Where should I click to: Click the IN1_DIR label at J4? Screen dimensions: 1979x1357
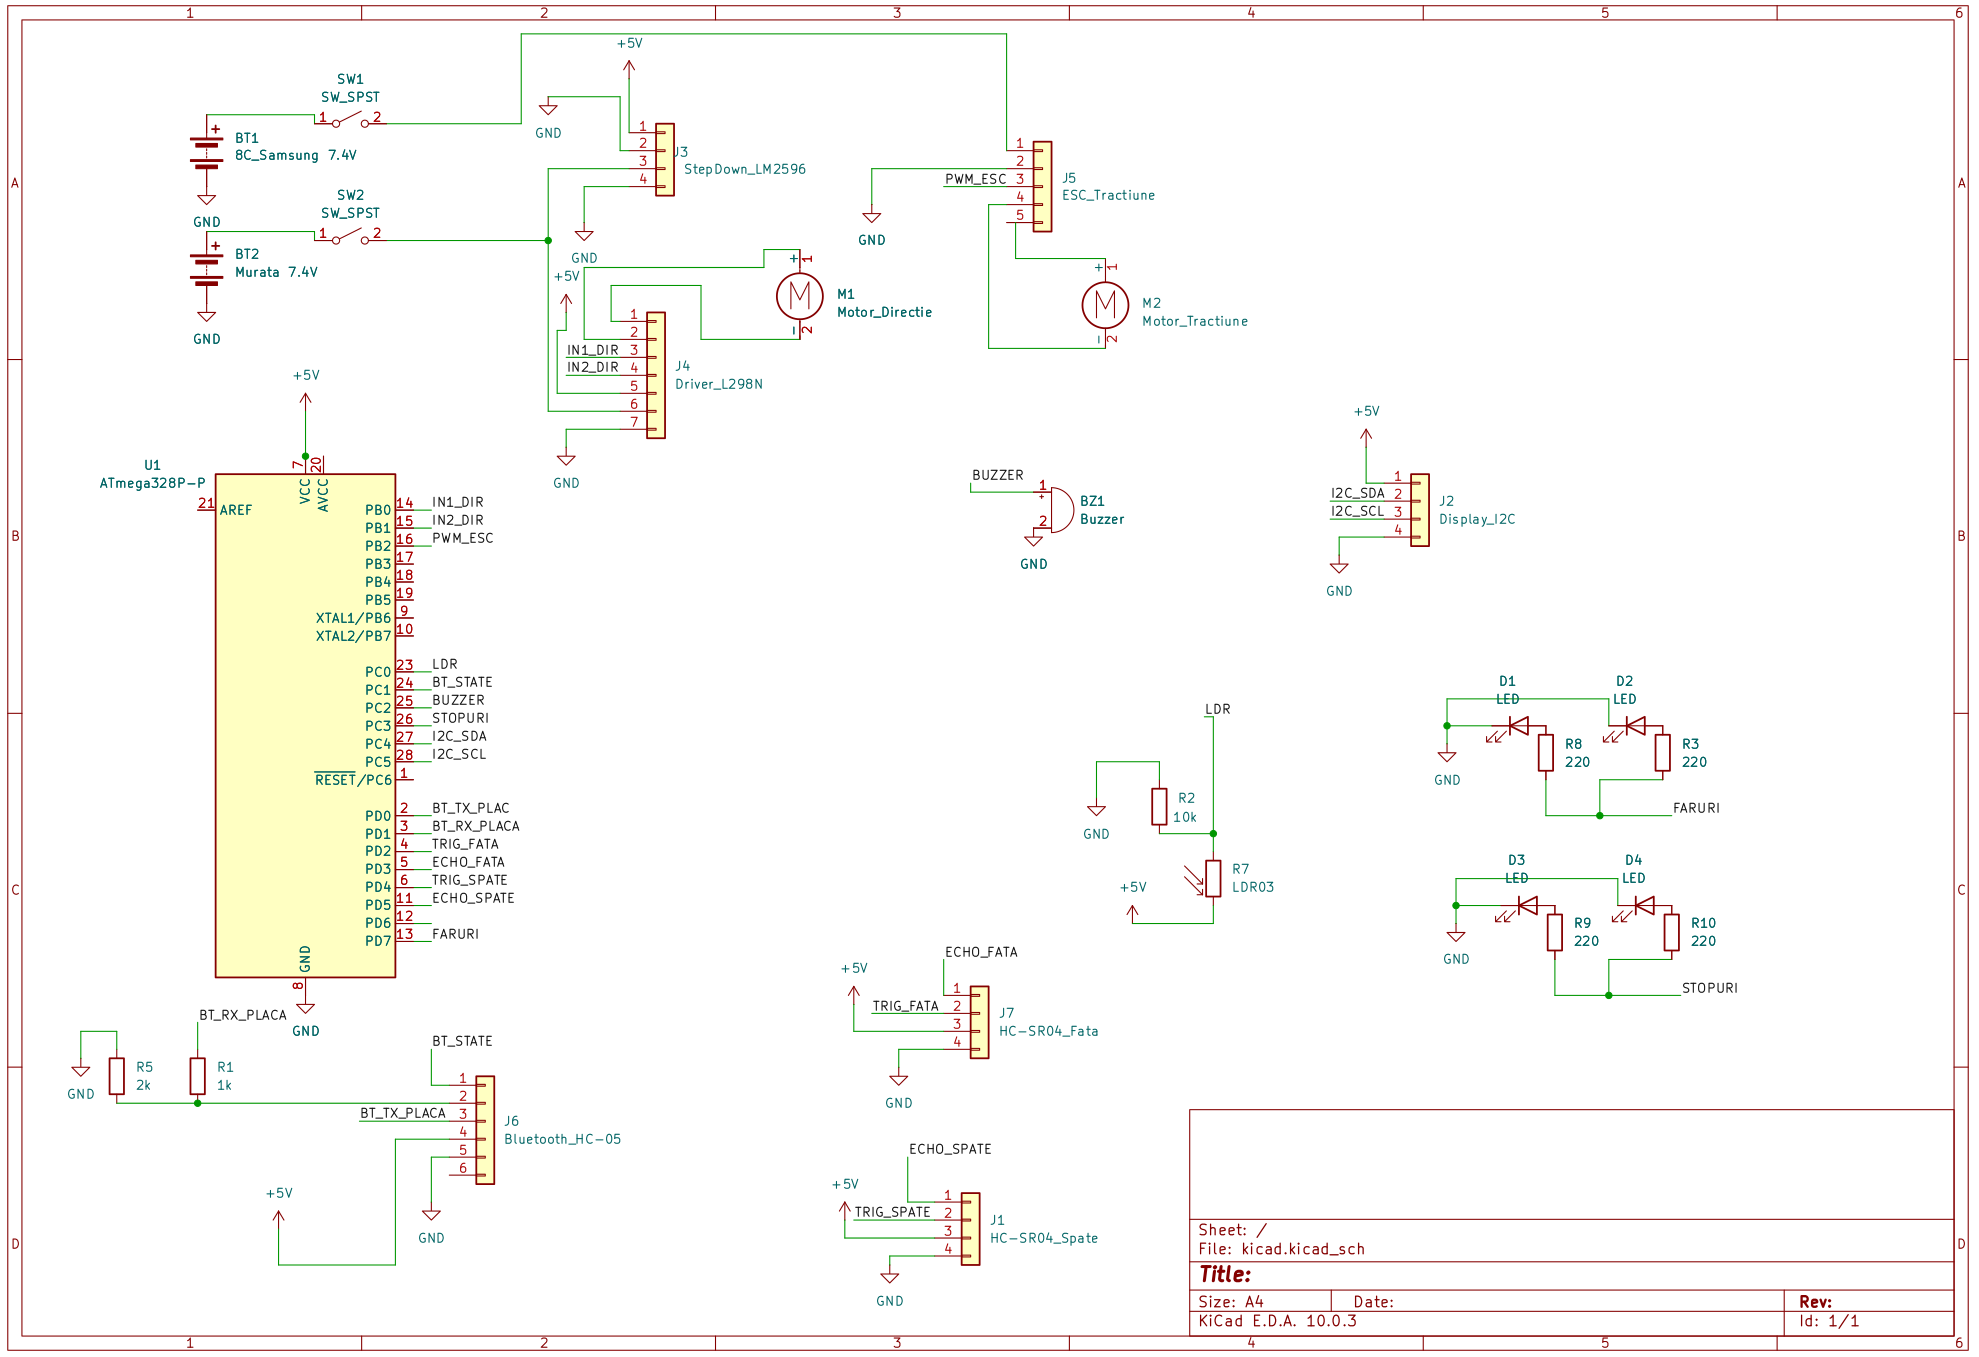593,351
